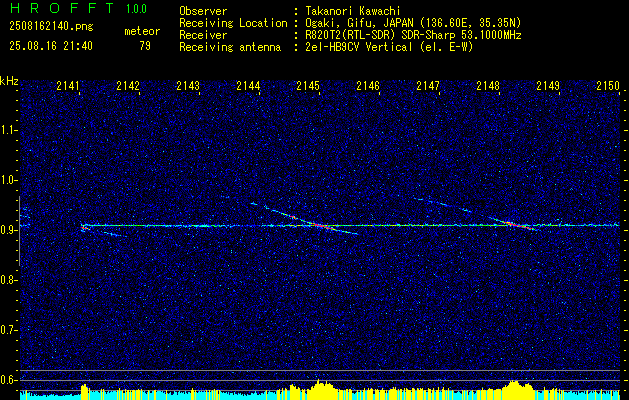Image resolution: width=629 pixels, height=400 pixels.
Task: Click time marker 2147
Action: coord(428,85)
